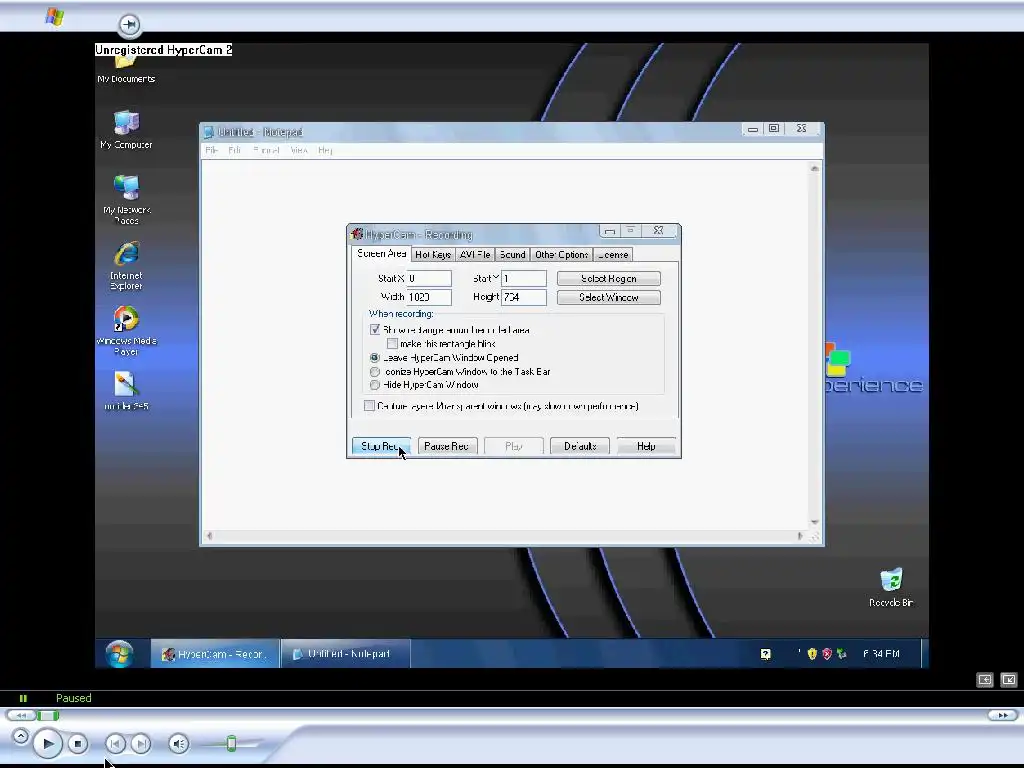1024x768 pixels.
Task: Click the Stop Rec. button
Action: coord(381,446)
